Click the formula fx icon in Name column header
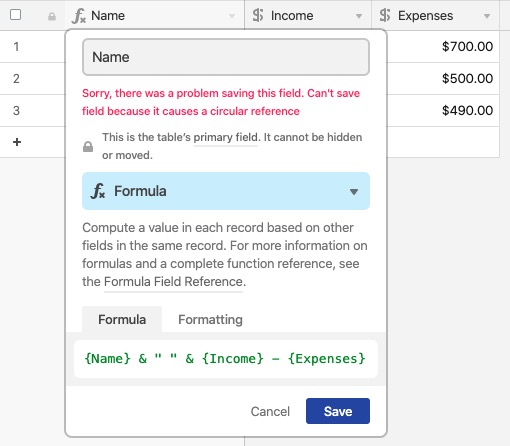This screenshot has width=510, height=446. click(79, 16)
